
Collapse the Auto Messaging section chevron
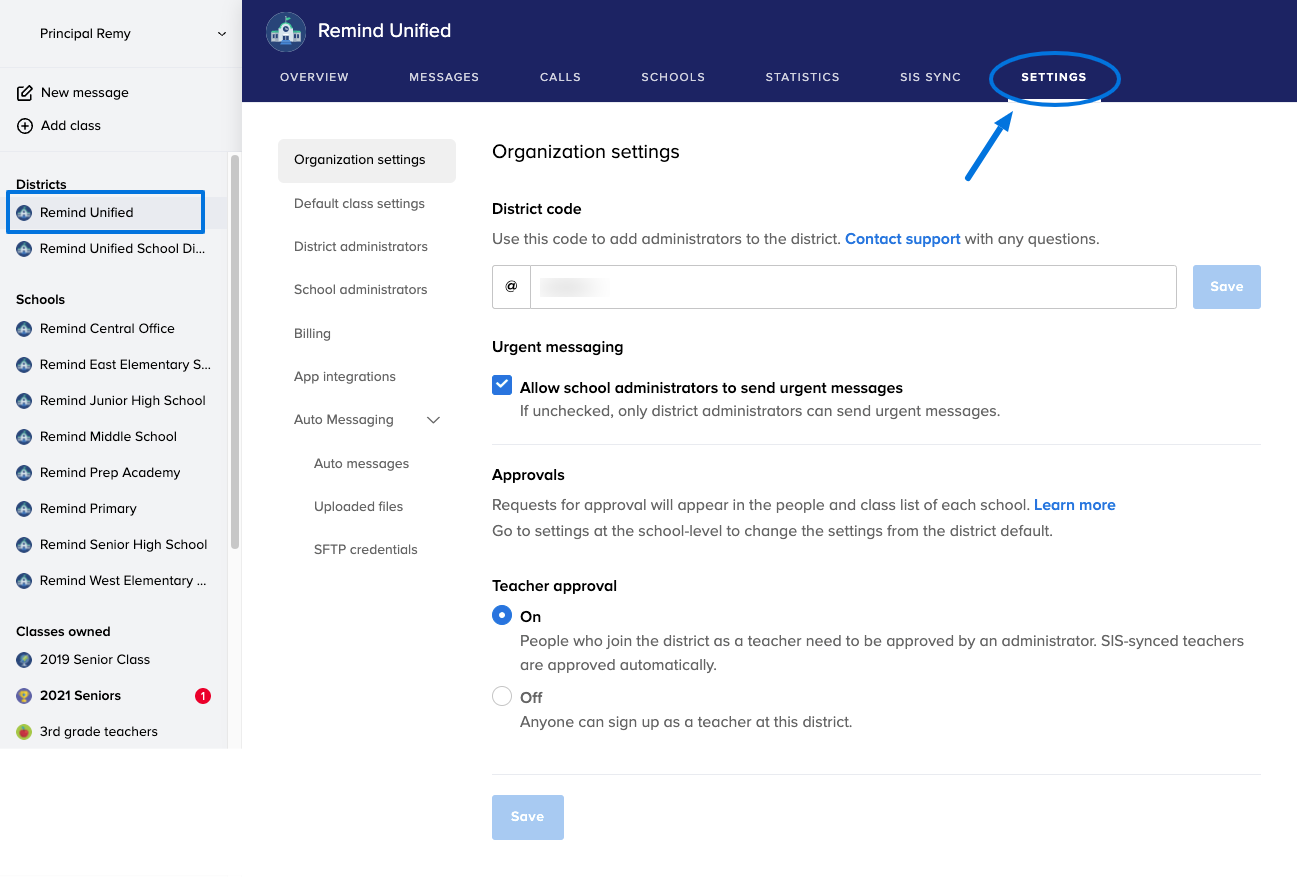433,420
